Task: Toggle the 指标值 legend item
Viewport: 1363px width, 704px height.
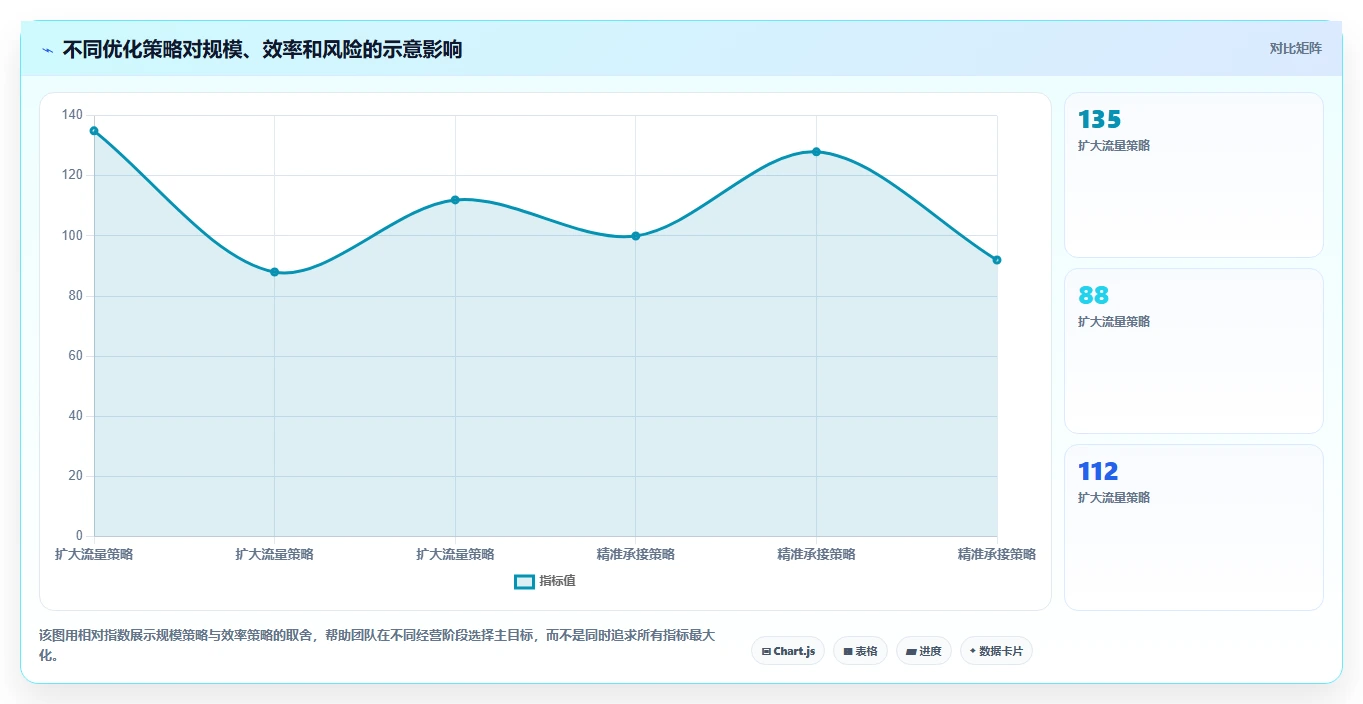Action: pyautogui.click(x=545, y=581)
